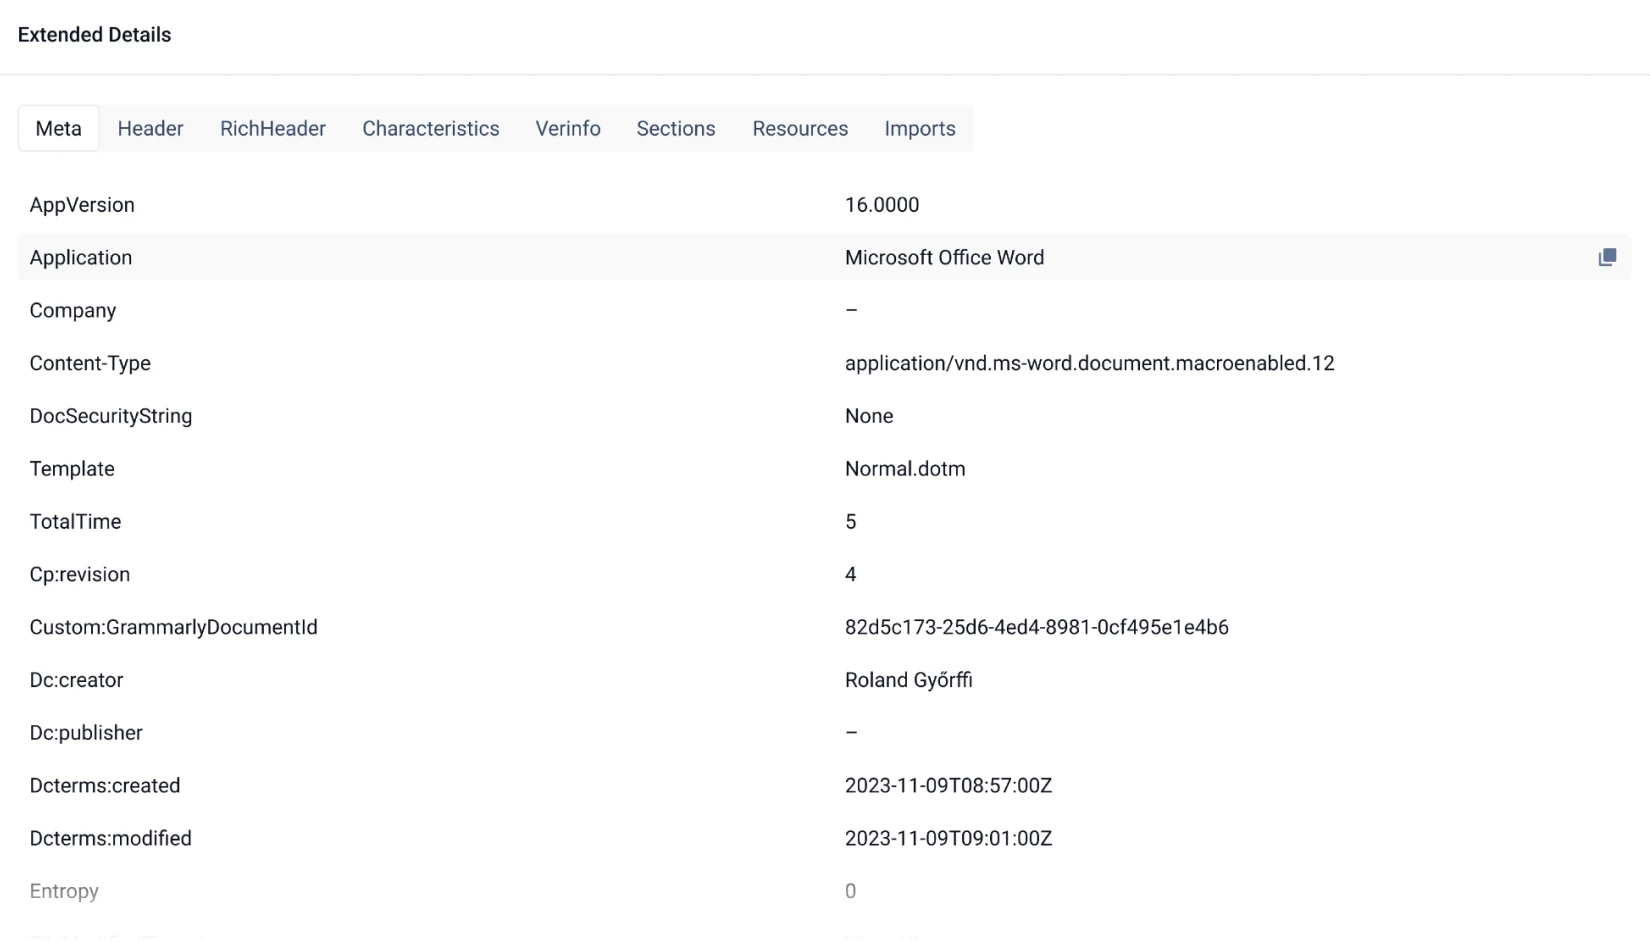This screenshot has width=1650, height=942.
Task: Copy the Application value using copy icon
Action: point(1606,258)
